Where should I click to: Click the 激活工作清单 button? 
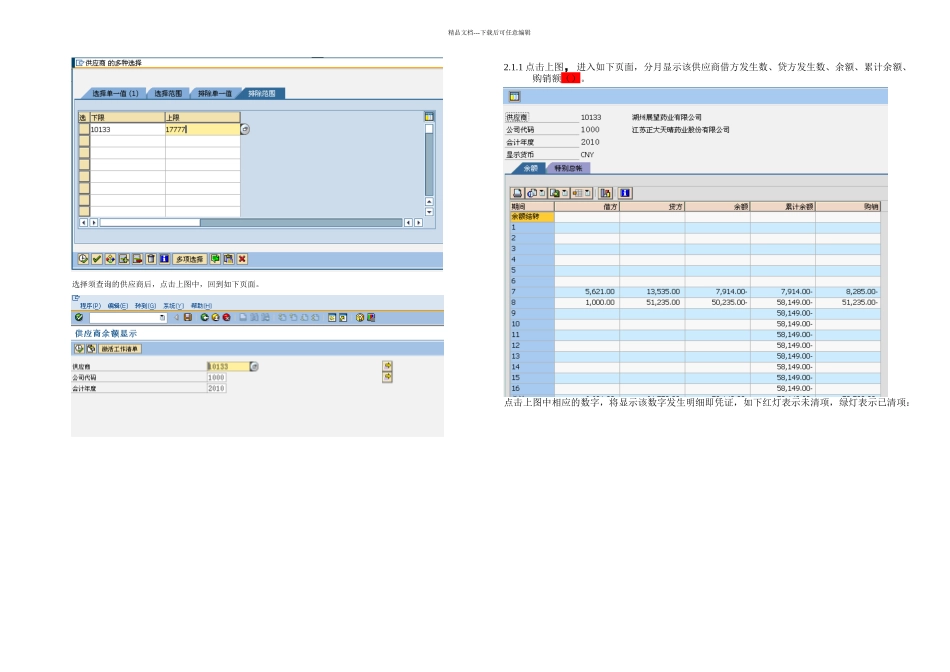pyautogui.click(x=120, y=348)
